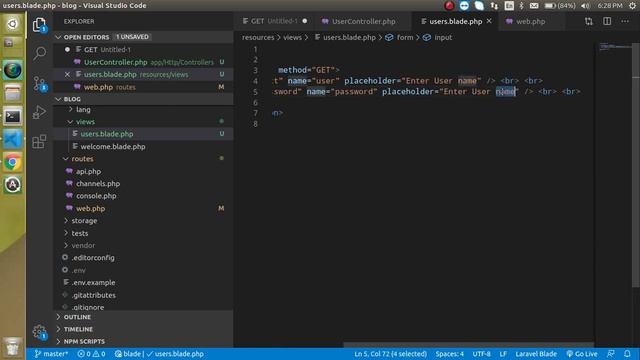Open the Source Control view
640x360 pixels.
coord(39,83)
